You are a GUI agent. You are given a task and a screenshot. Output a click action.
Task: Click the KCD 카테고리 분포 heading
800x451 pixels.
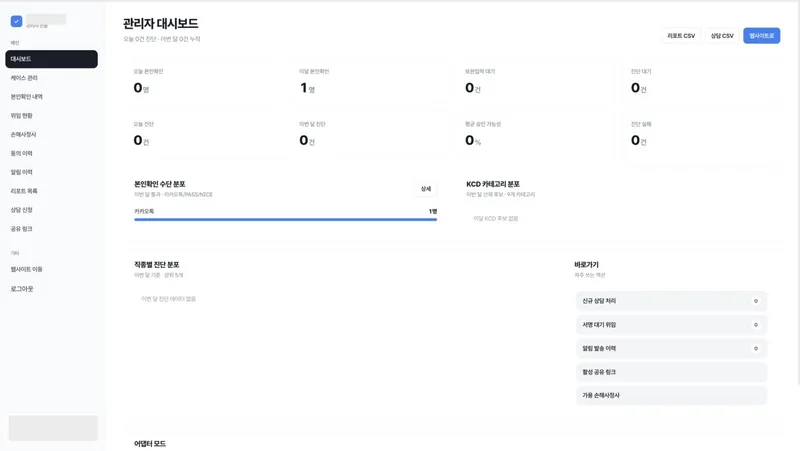pos(493,184)
